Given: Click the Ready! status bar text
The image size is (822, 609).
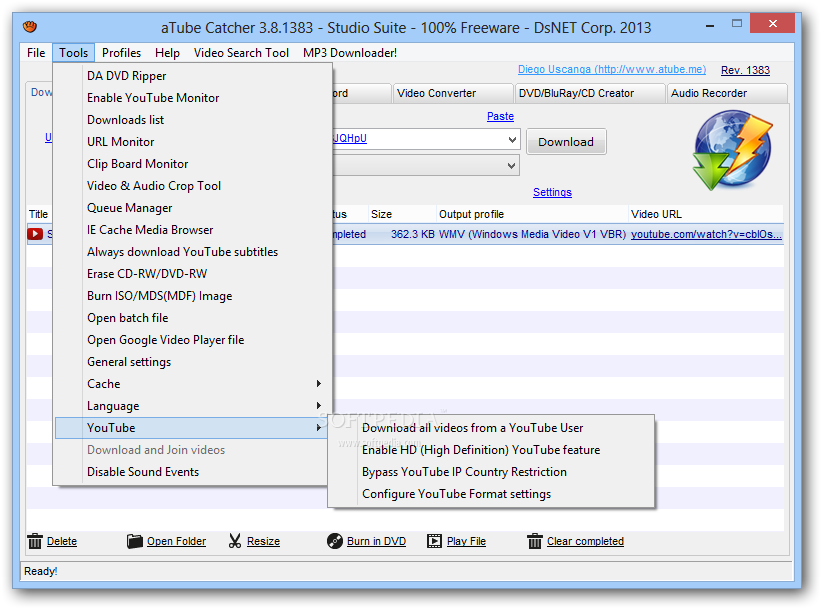Looking at the screenshot, I should tap(40, 571).
